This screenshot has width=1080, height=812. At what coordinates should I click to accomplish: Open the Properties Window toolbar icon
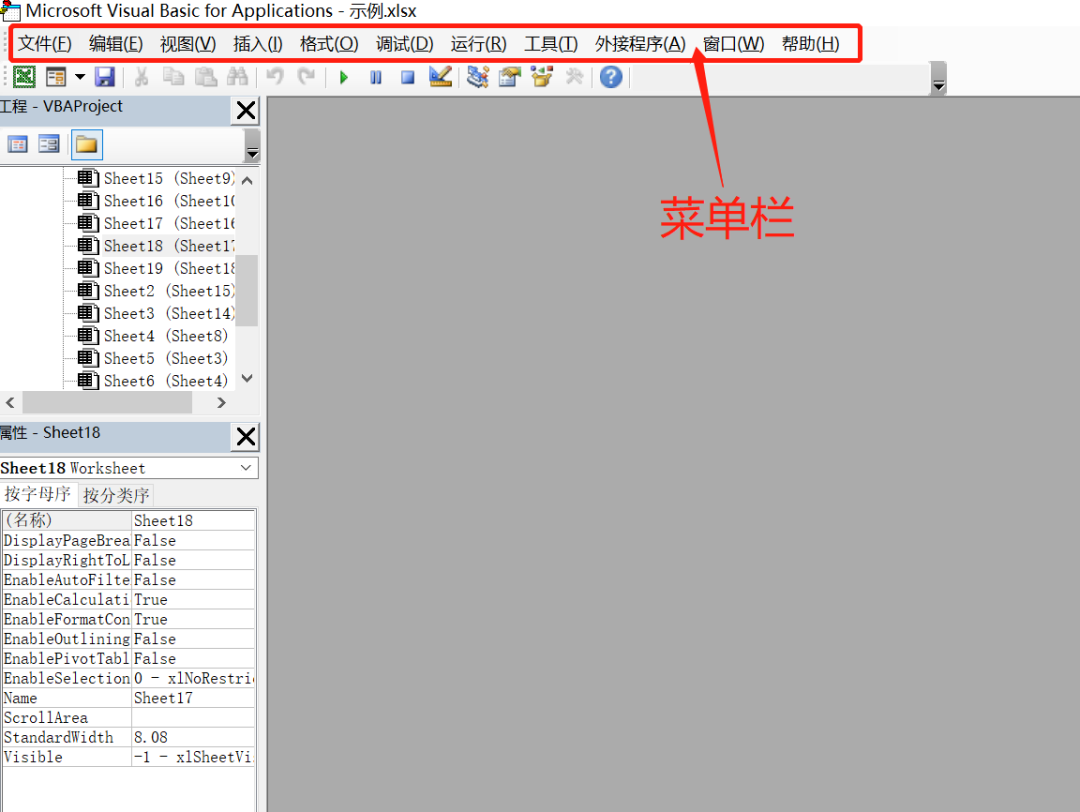click(510, 76)
